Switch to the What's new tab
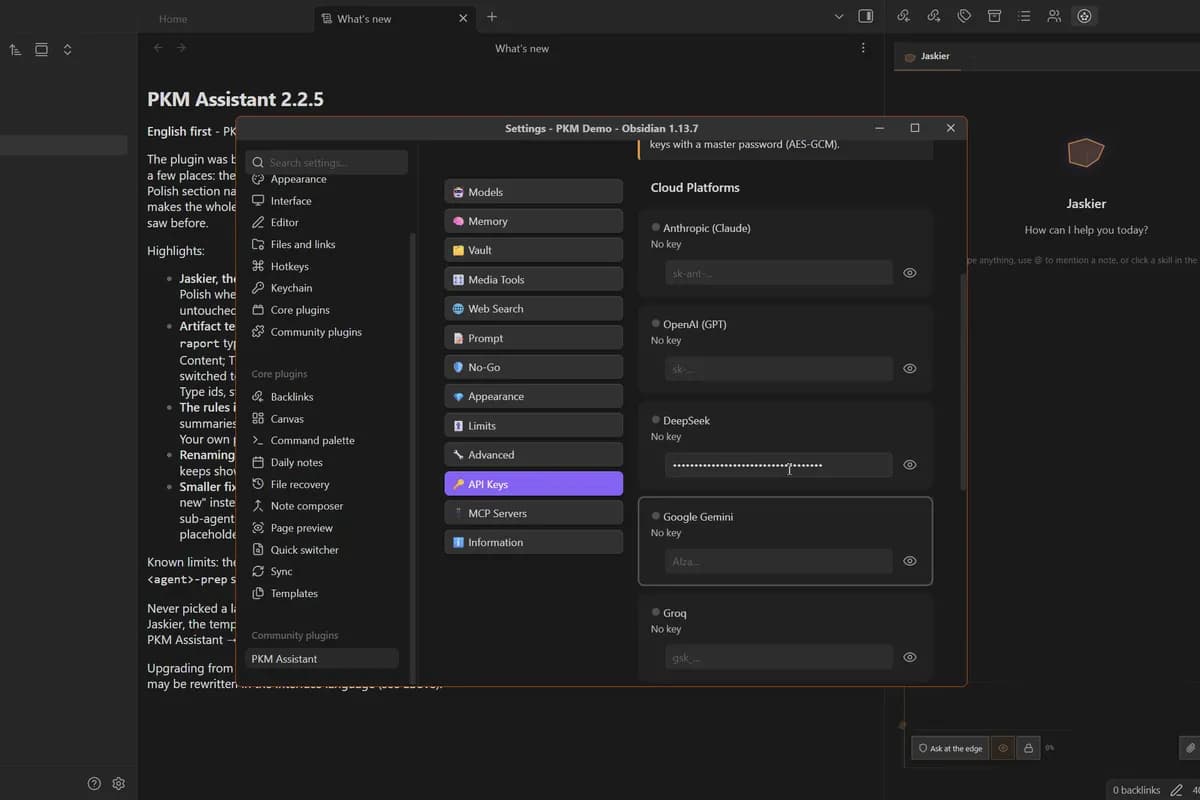This screenshot has height=800, width=1200. coord(396,18)
